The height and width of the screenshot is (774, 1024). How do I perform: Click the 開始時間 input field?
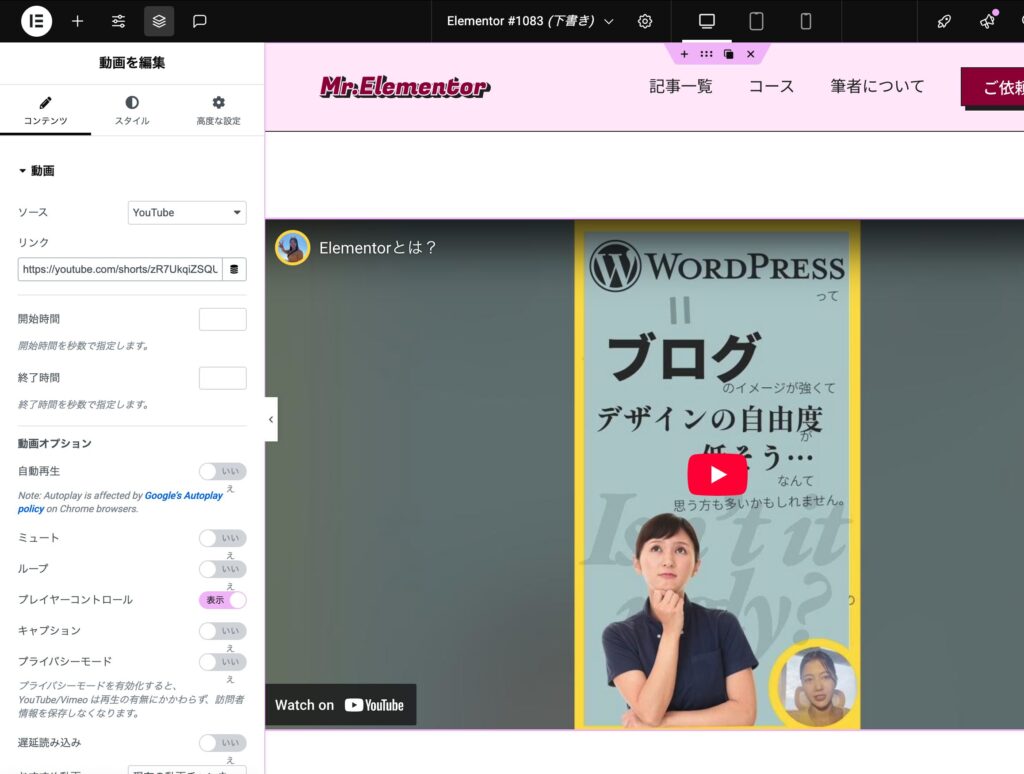pos(222,320)
